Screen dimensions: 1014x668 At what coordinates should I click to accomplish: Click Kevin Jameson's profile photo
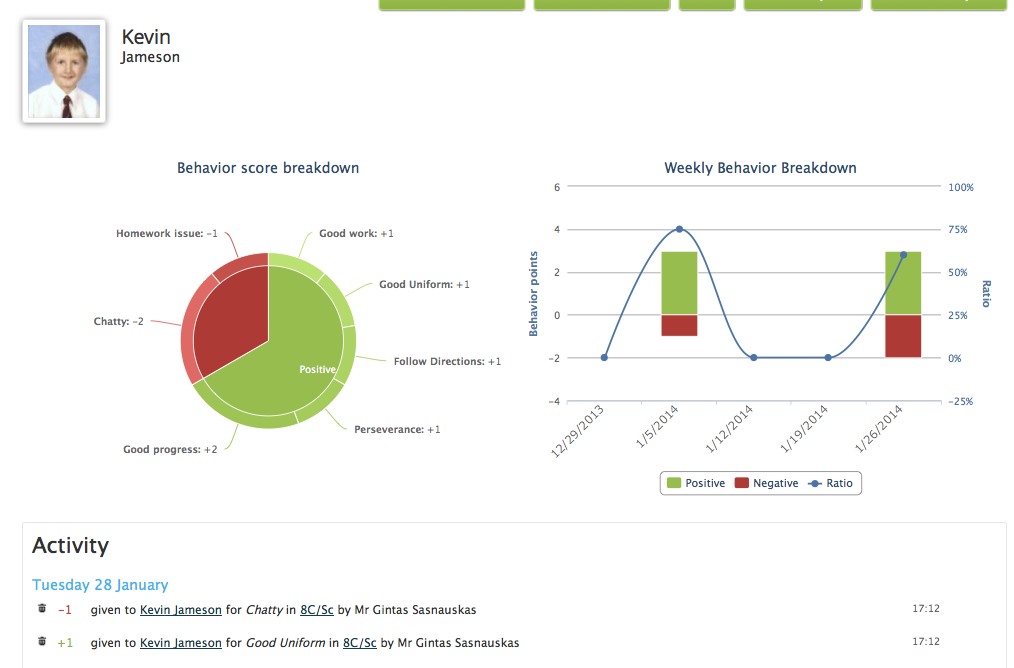click(x=64, y=71)
